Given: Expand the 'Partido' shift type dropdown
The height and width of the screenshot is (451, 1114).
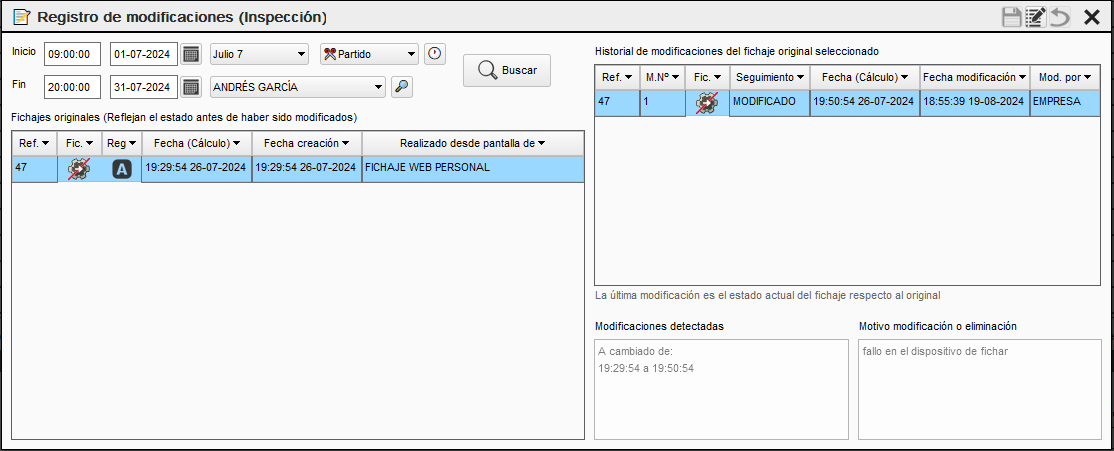Looking at the screenshot, I should [369, 54].
